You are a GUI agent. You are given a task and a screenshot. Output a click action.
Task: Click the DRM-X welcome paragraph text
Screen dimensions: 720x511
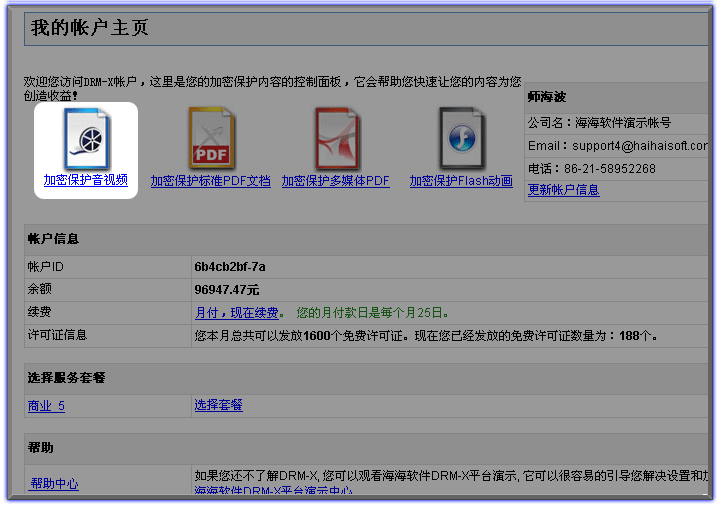pos(272,88)
